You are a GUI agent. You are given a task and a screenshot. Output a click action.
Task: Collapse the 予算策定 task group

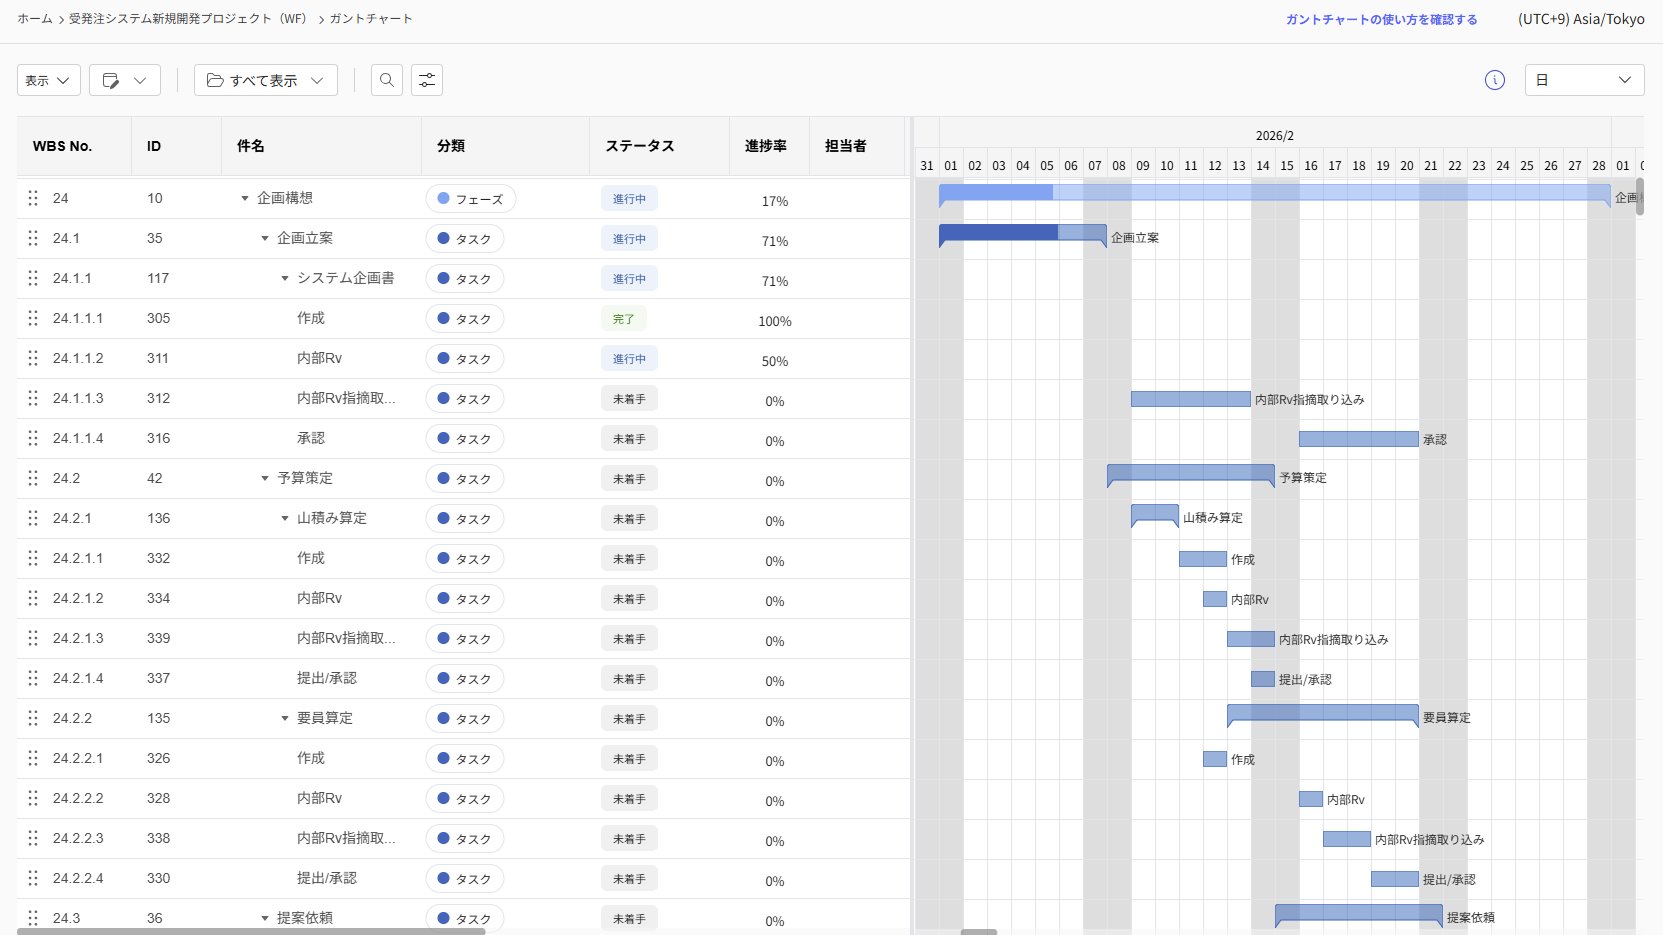[265, 478]
